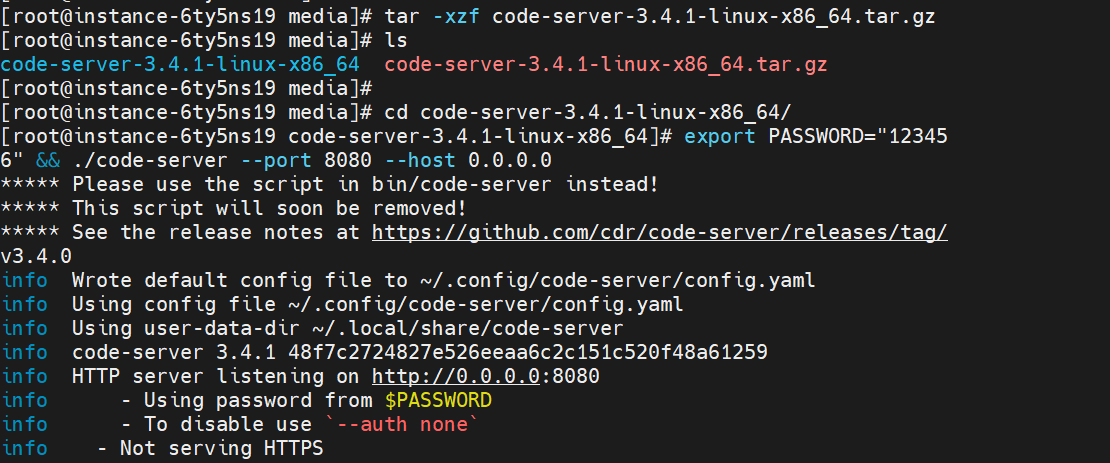Click the '--host' flag text
1110x463 pixels.
pyautogui.click(x=420, y=160)
